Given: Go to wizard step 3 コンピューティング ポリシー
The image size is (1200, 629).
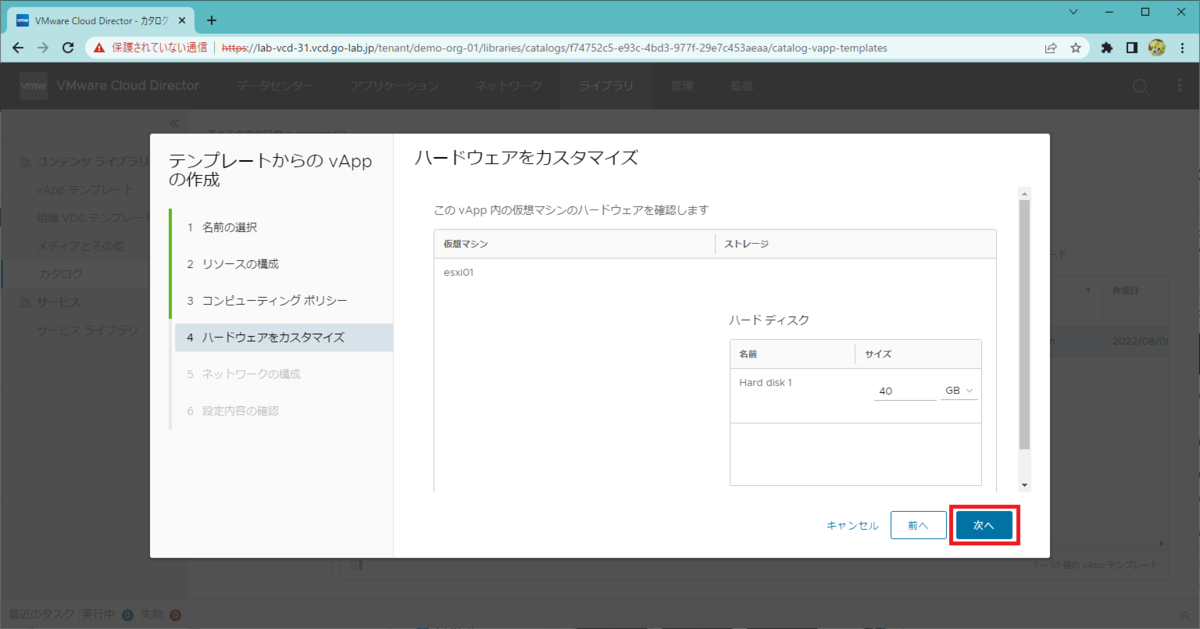Looking at the screenshot, I should 267,300.
